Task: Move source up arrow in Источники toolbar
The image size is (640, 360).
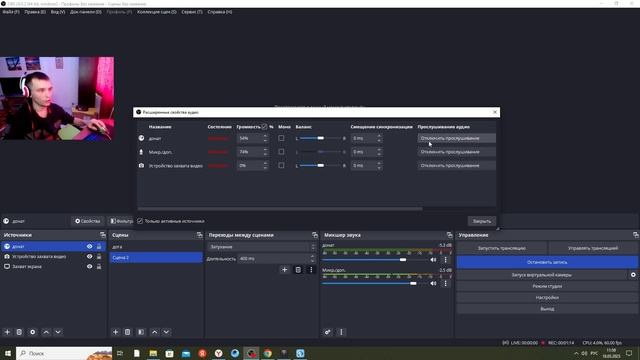Action: point(46,332)
